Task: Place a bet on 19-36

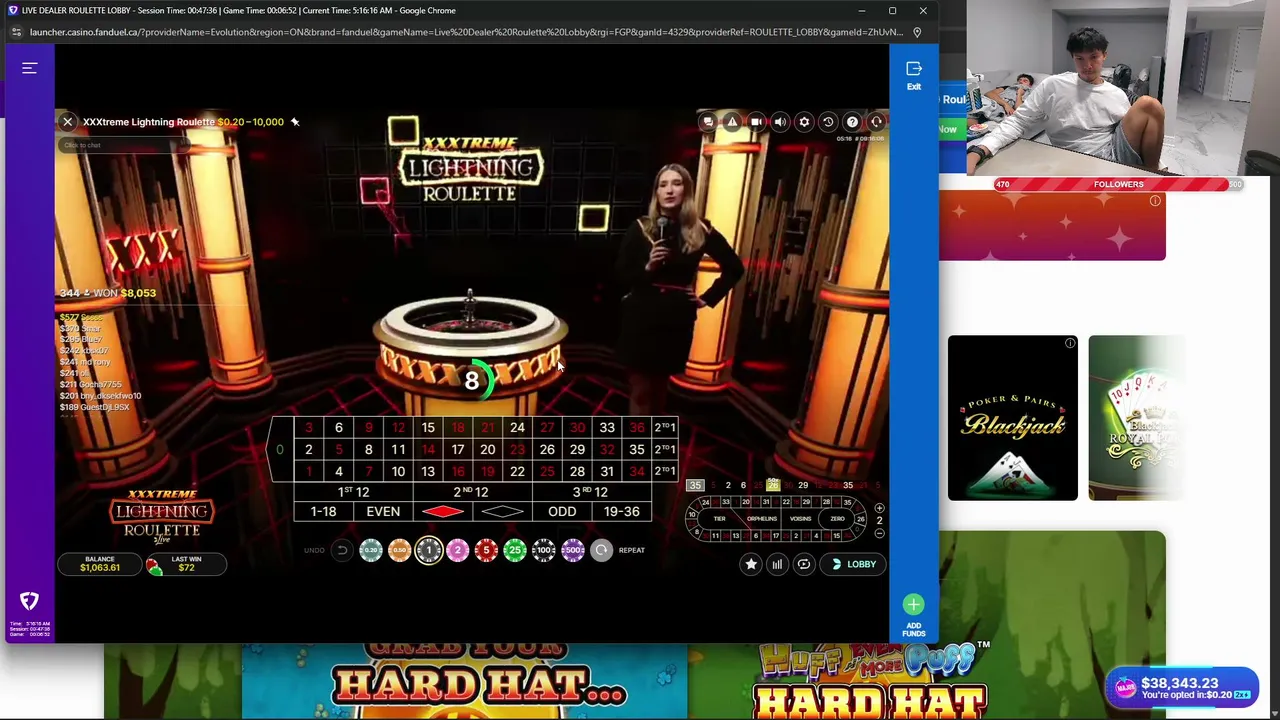Action: click(621, 511)
